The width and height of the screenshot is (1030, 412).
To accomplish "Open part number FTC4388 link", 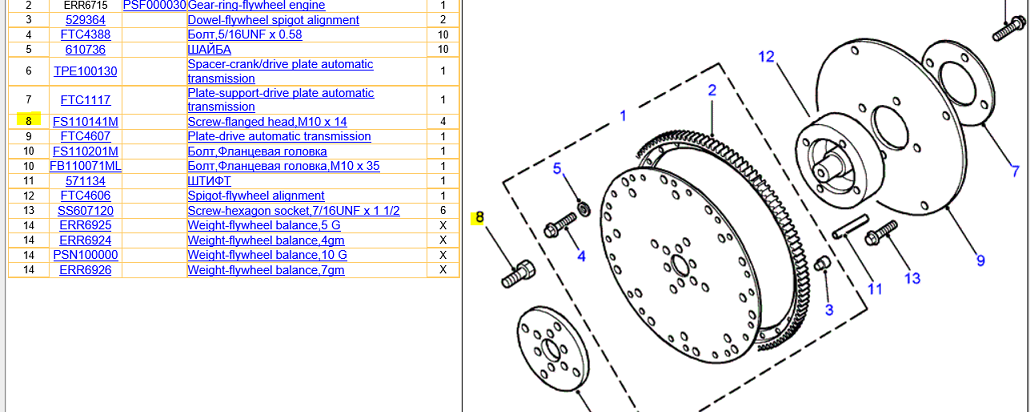I will pyautogui.click(x=85, y=35).
